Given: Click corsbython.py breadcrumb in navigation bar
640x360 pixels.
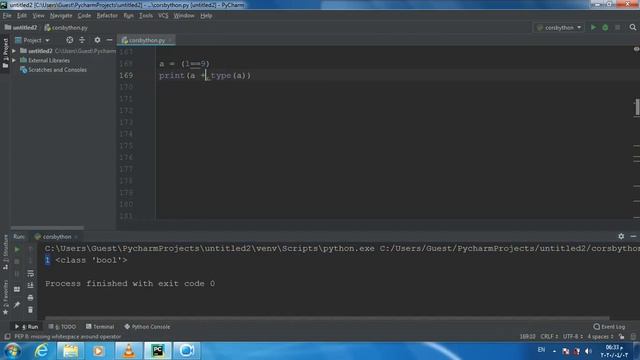Looking at the screenshot, I should 66,27.
